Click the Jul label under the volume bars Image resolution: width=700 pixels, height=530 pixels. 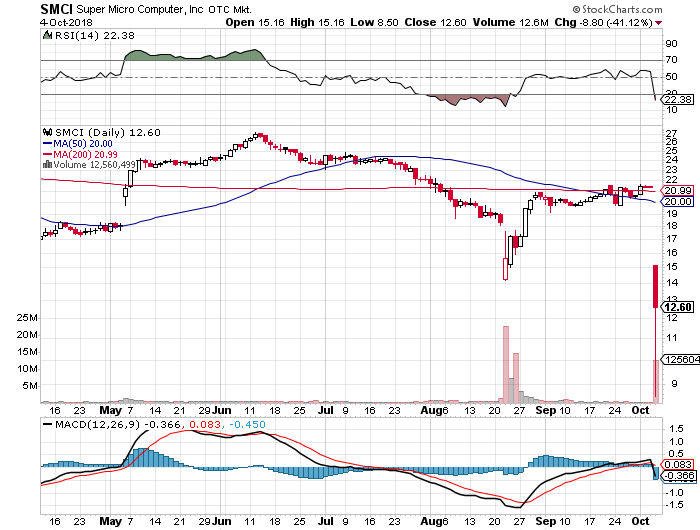click(x=326, y=410)
